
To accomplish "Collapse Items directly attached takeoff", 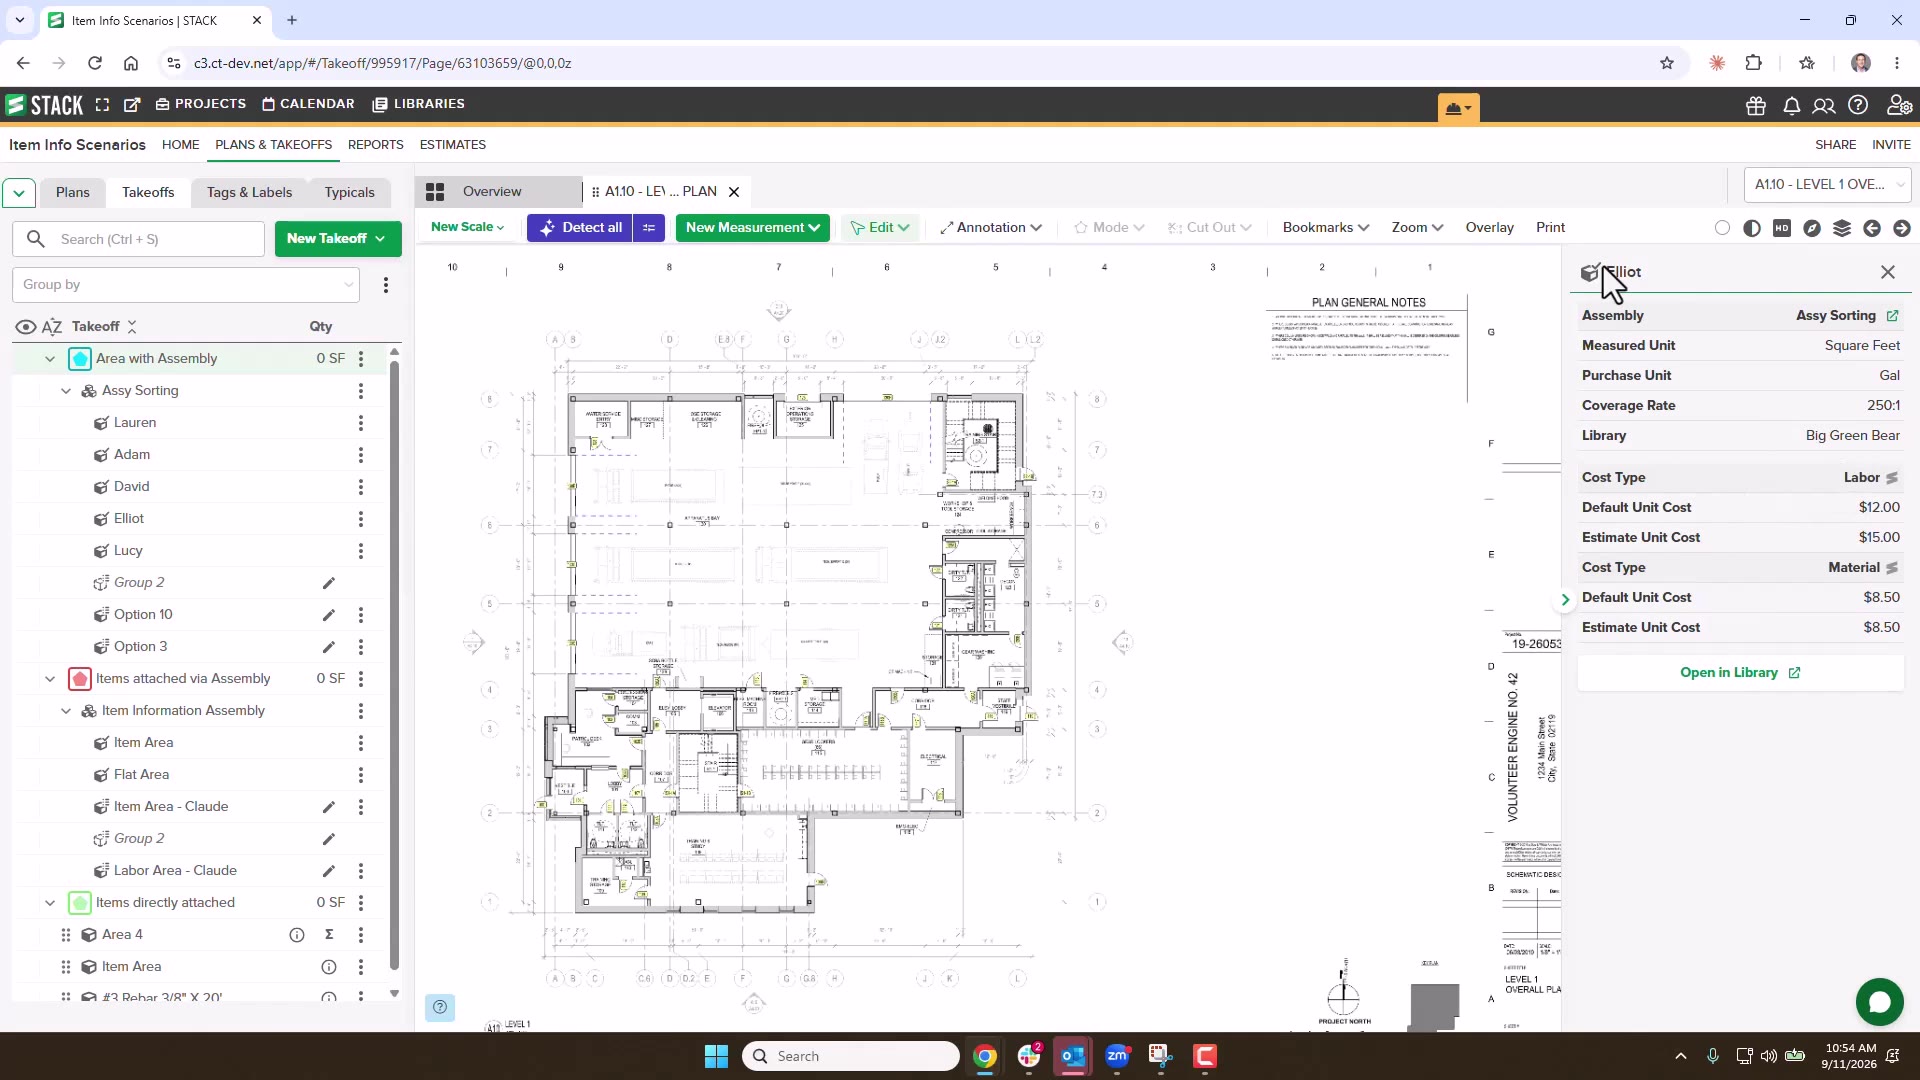I will click(50, 903).
